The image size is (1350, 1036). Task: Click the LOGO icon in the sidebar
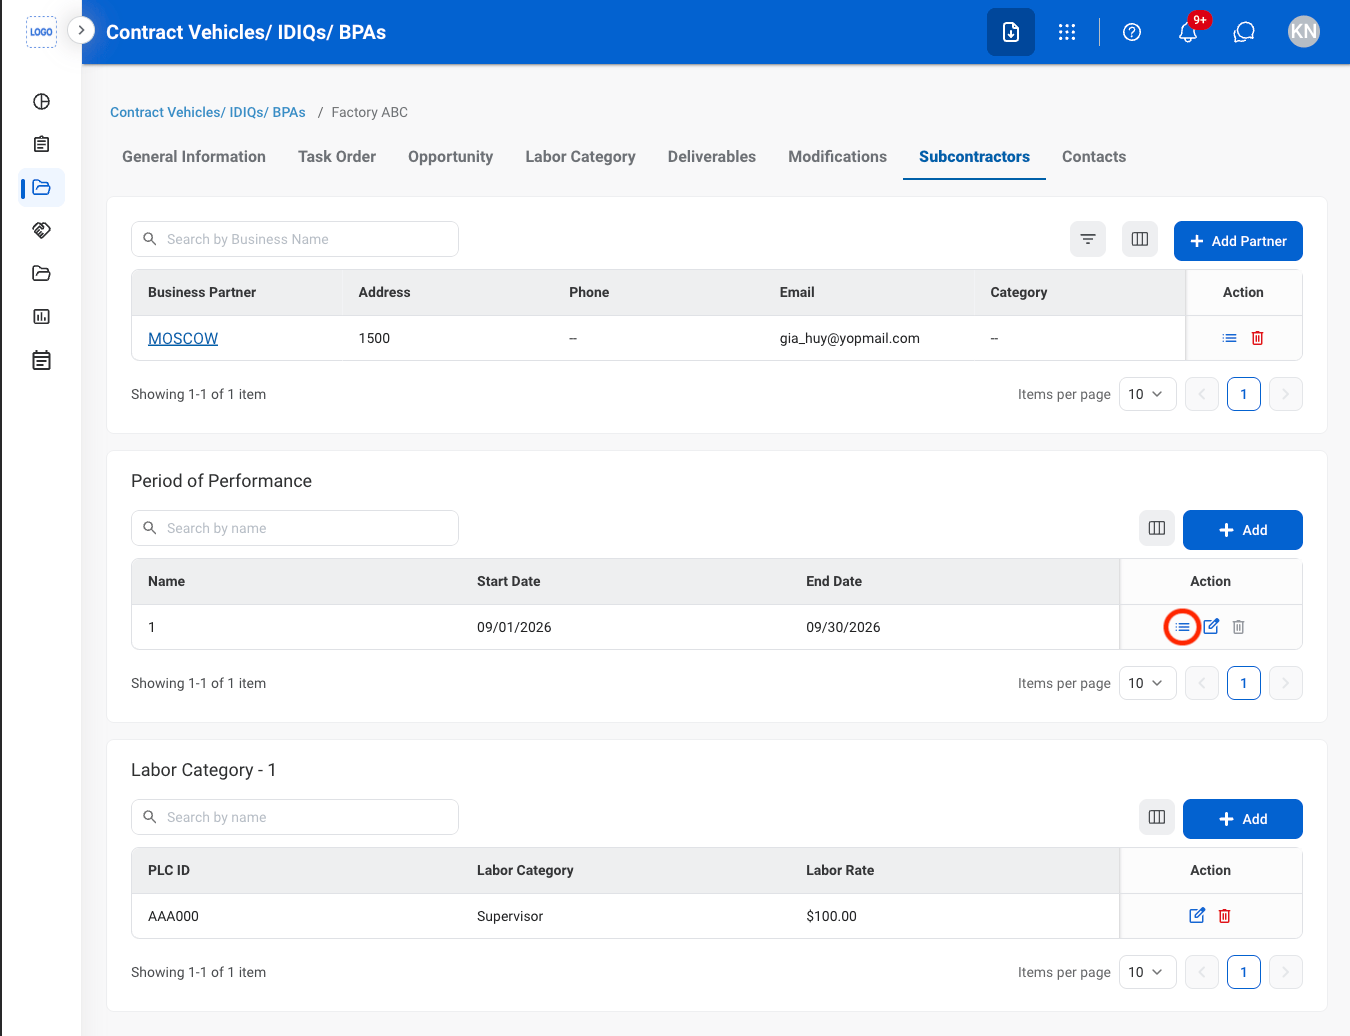pyautogui.click(x=41, y=32)
